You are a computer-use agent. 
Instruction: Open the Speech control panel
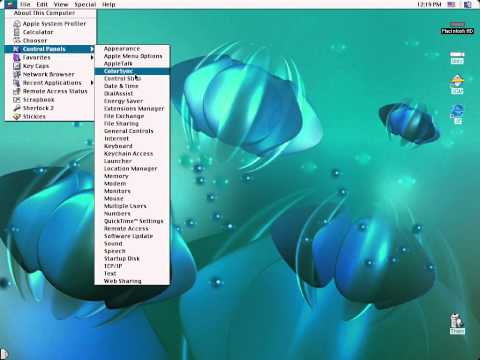click(x=132, y=251)
